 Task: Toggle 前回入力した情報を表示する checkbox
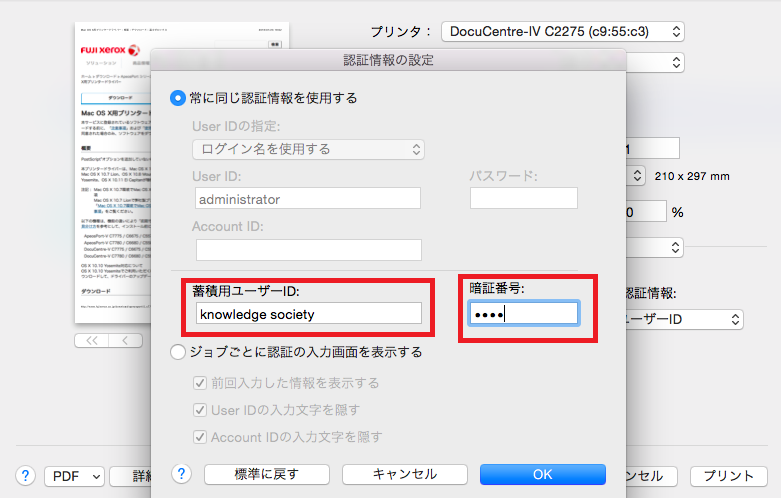tap(200, 383)
